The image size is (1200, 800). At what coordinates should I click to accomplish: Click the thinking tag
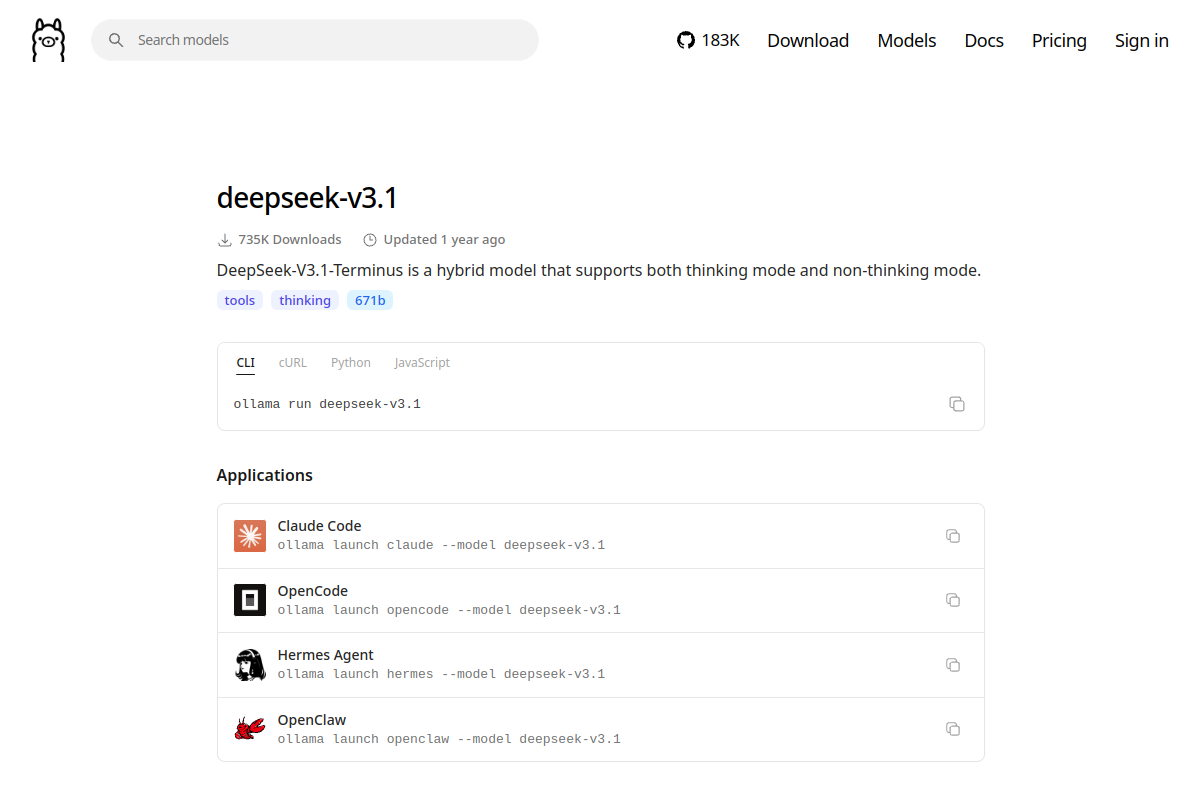tap(305, 300)
